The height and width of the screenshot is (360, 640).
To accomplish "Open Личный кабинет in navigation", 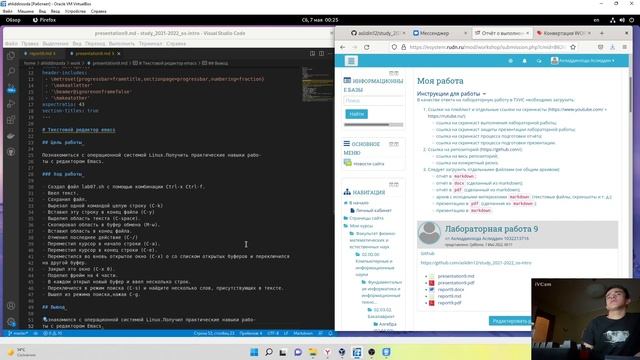I will click(x=373, y=211).
